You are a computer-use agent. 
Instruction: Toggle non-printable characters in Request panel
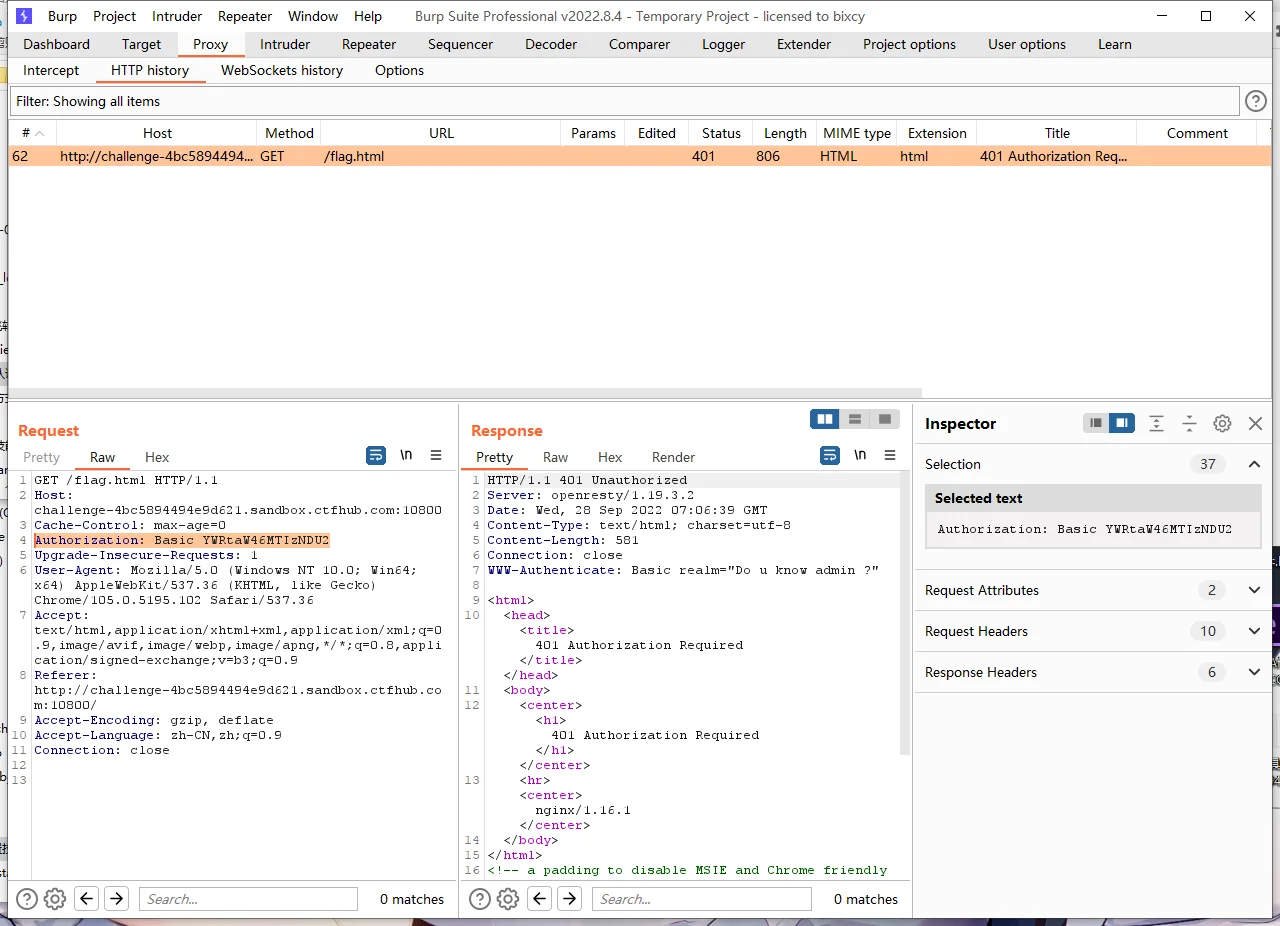coord(406,455)
